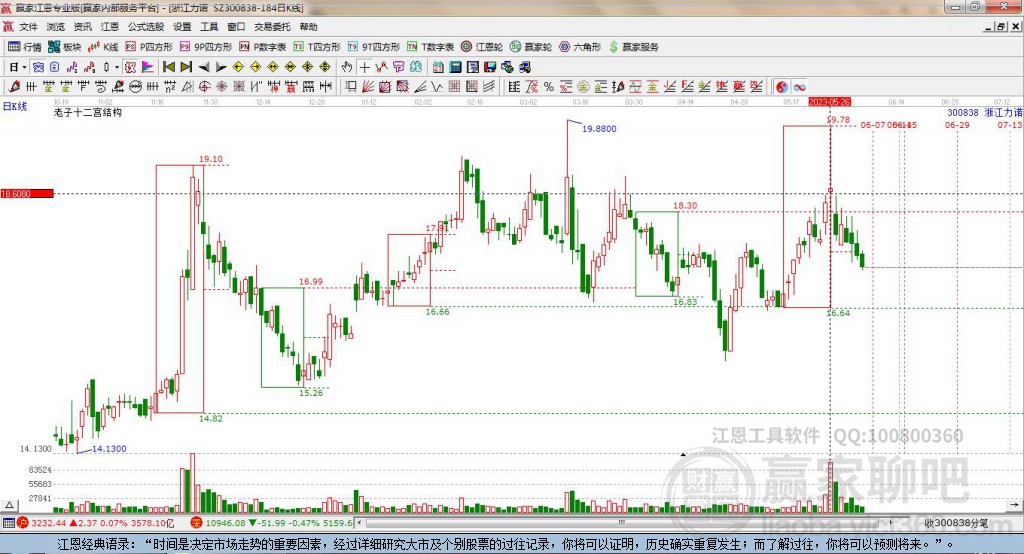Click the 沪 index indicator in status bar
This screenshot has height=554, width=1024.
pos(23,523)
